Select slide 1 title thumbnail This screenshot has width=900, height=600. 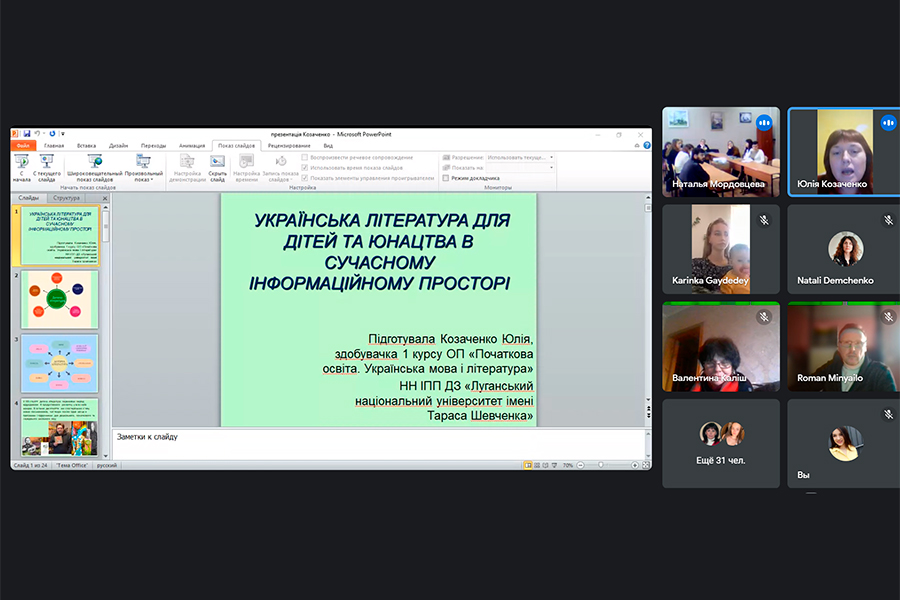click(x=60, y=235)
